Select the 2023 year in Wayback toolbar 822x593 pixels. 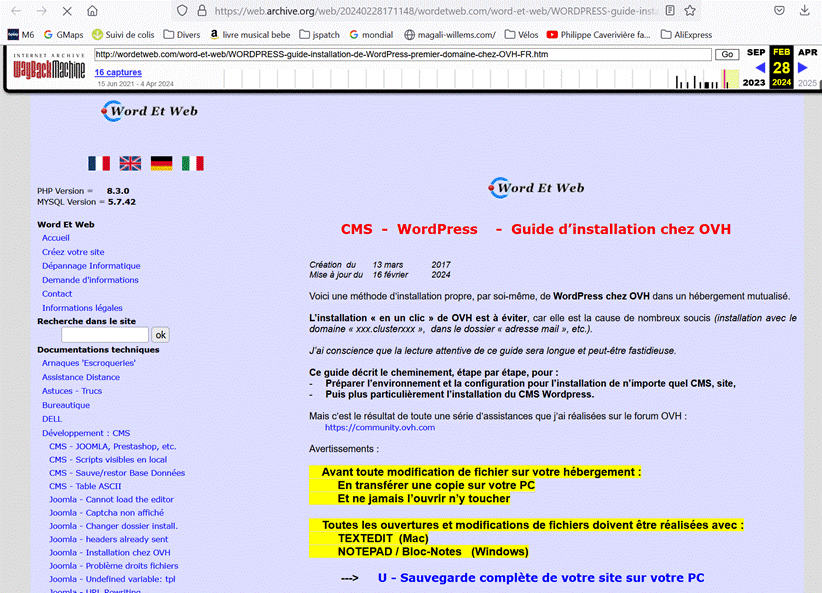754,82
